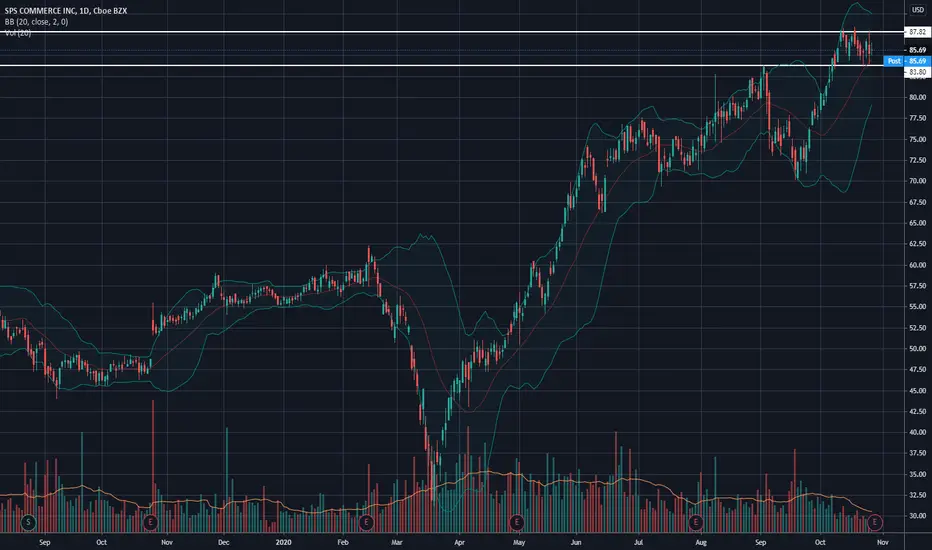Image resolution: width=932 pixels, height=550 pixels.
Task: Select the Vol (20) indicator legend
Action: (18, 33)
